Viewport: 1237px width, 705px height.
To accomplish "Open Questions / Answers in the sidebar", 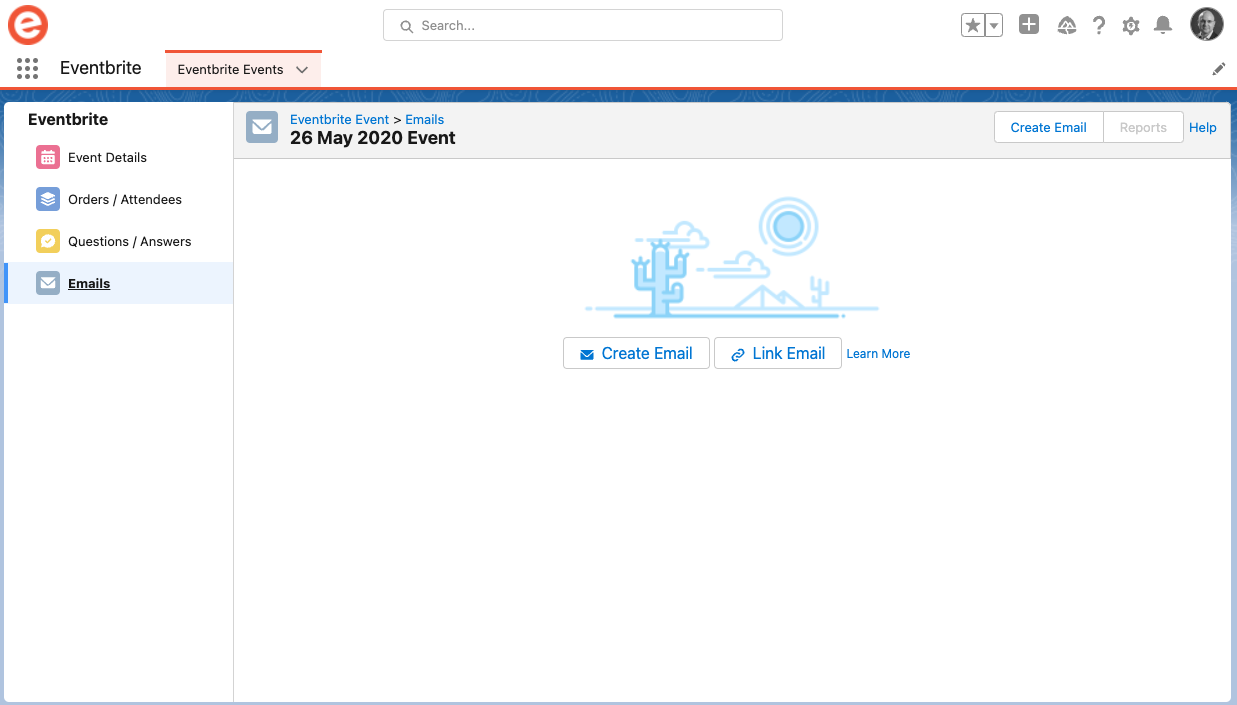I will tap(130, 241).
